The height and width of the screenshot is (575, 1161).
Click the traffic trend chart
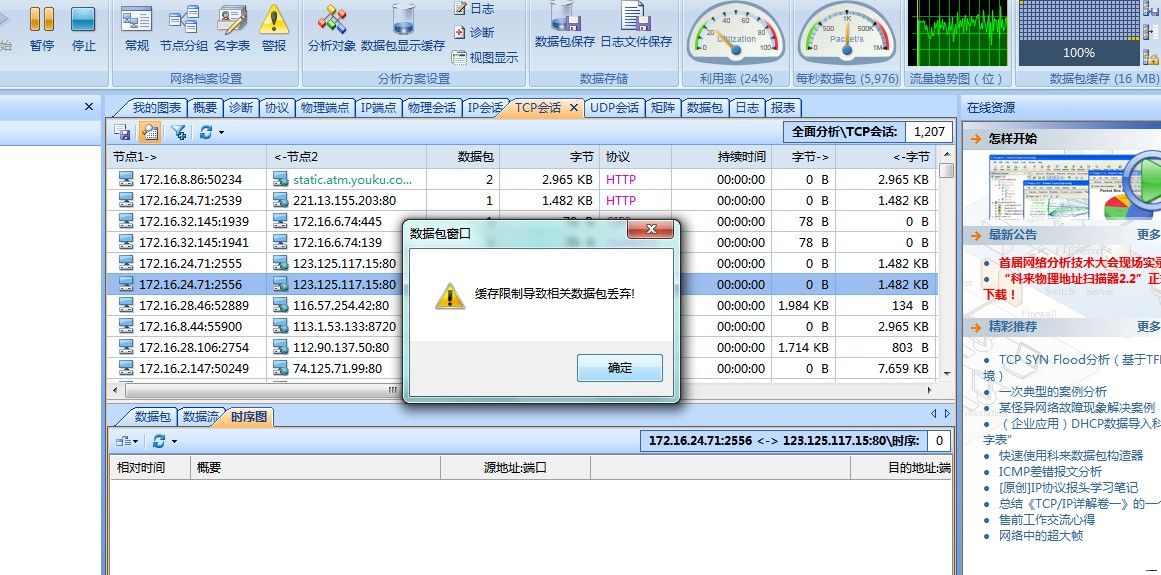pos(957,33)
